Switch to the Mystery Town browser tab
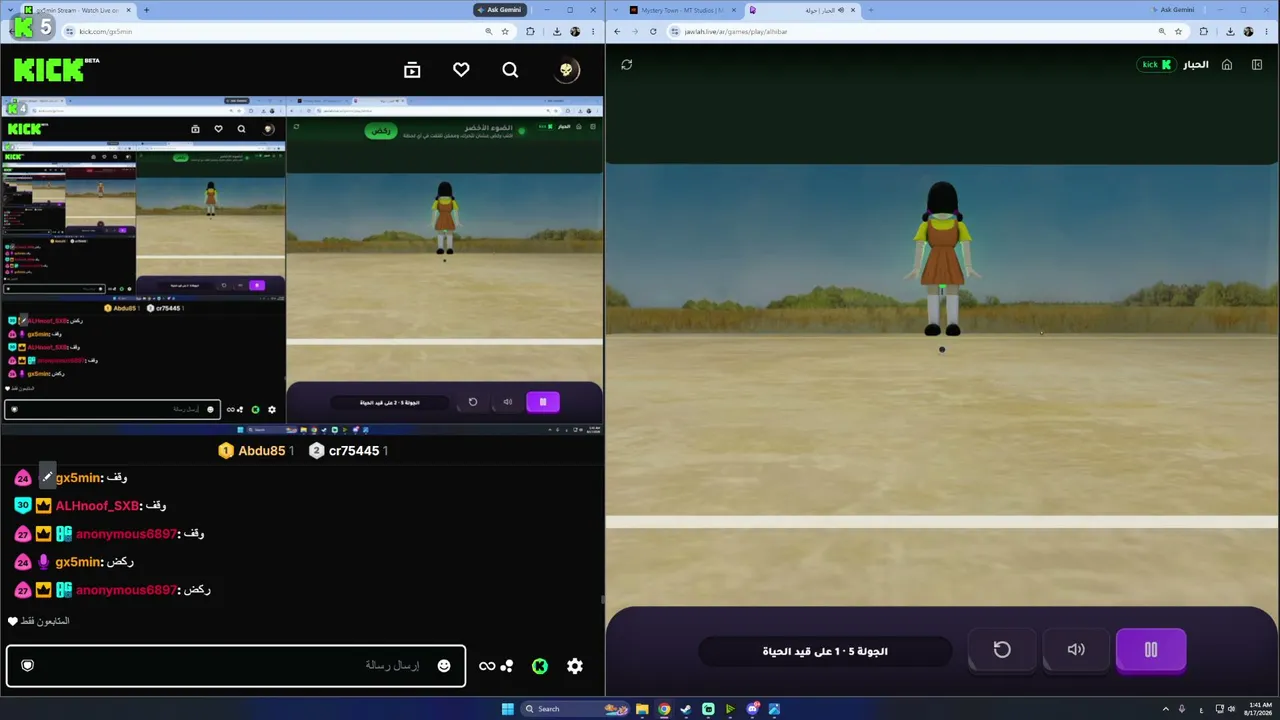1280x720 pixels. (x=680, y=10)
